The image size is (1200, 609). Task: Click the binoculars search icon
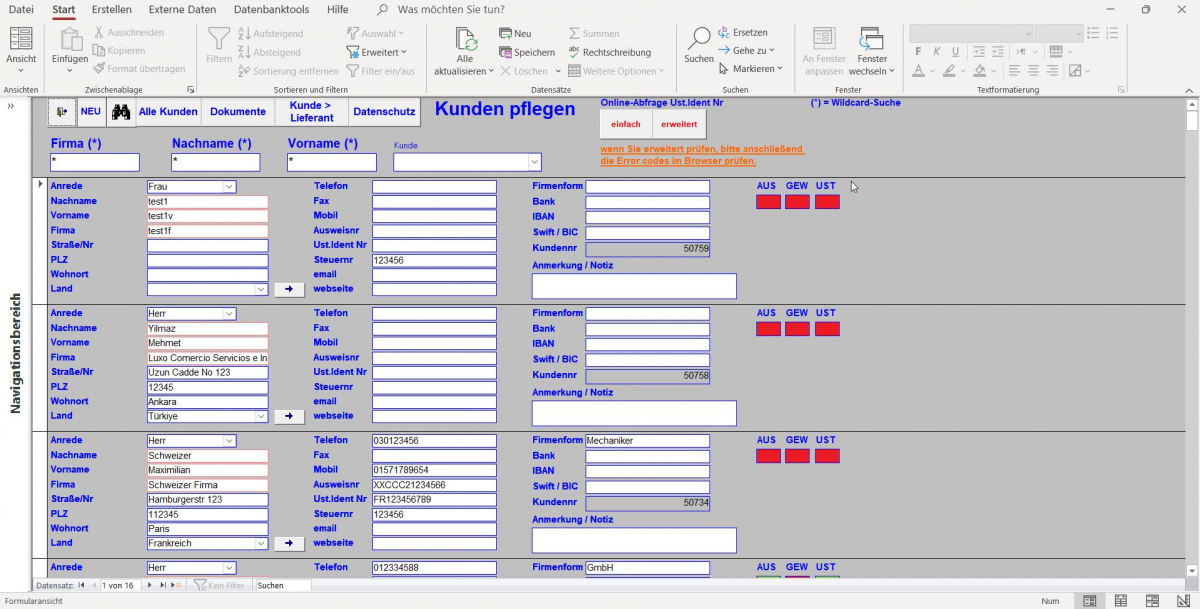point(121,112)
